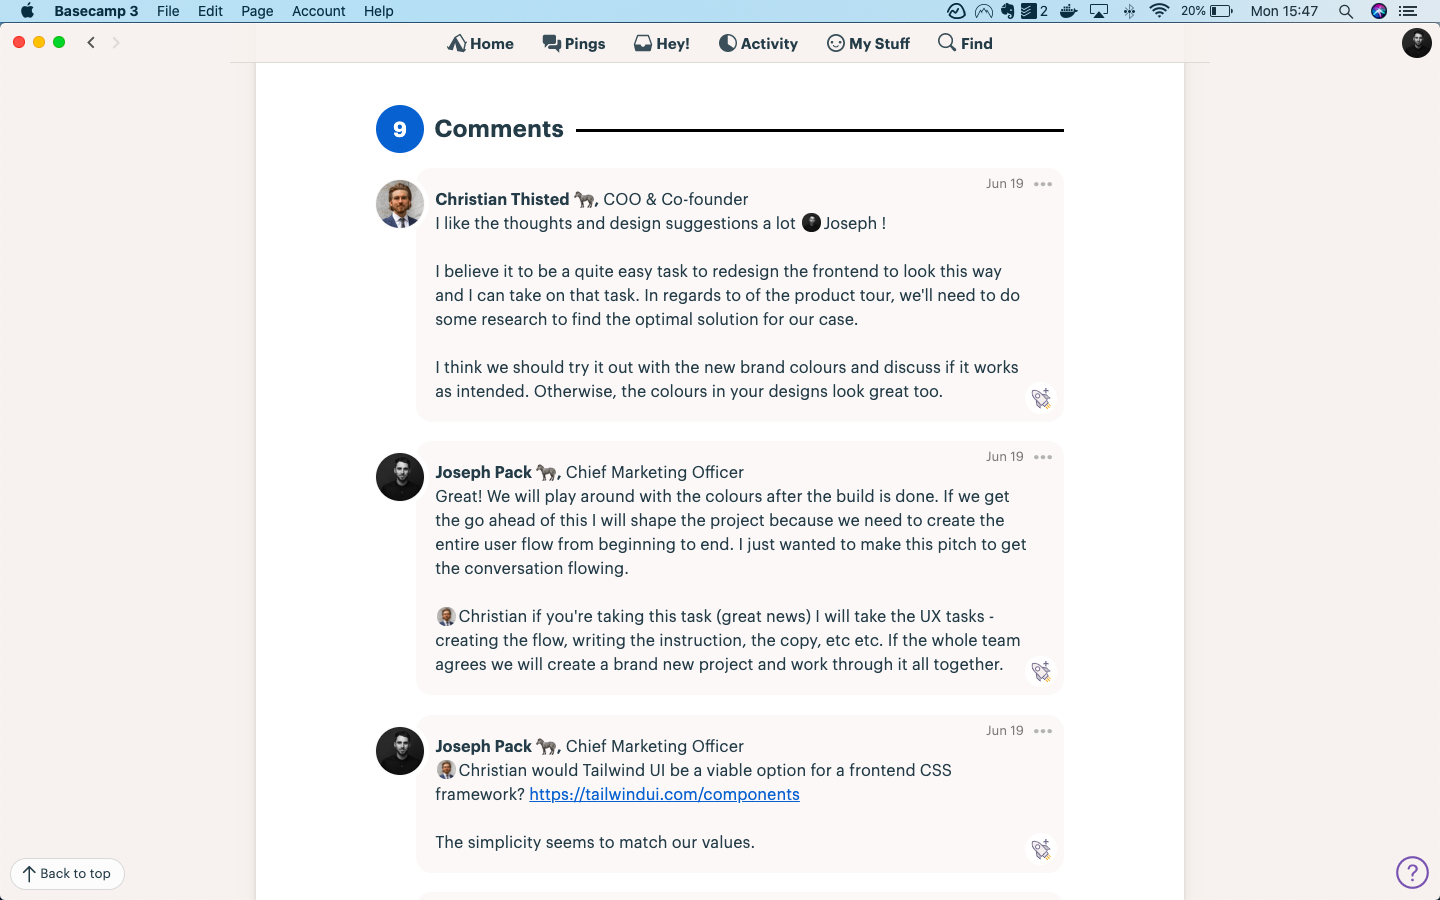Expand options menu on Joseph's 'Great!' comment

[x=1043, y=457]
